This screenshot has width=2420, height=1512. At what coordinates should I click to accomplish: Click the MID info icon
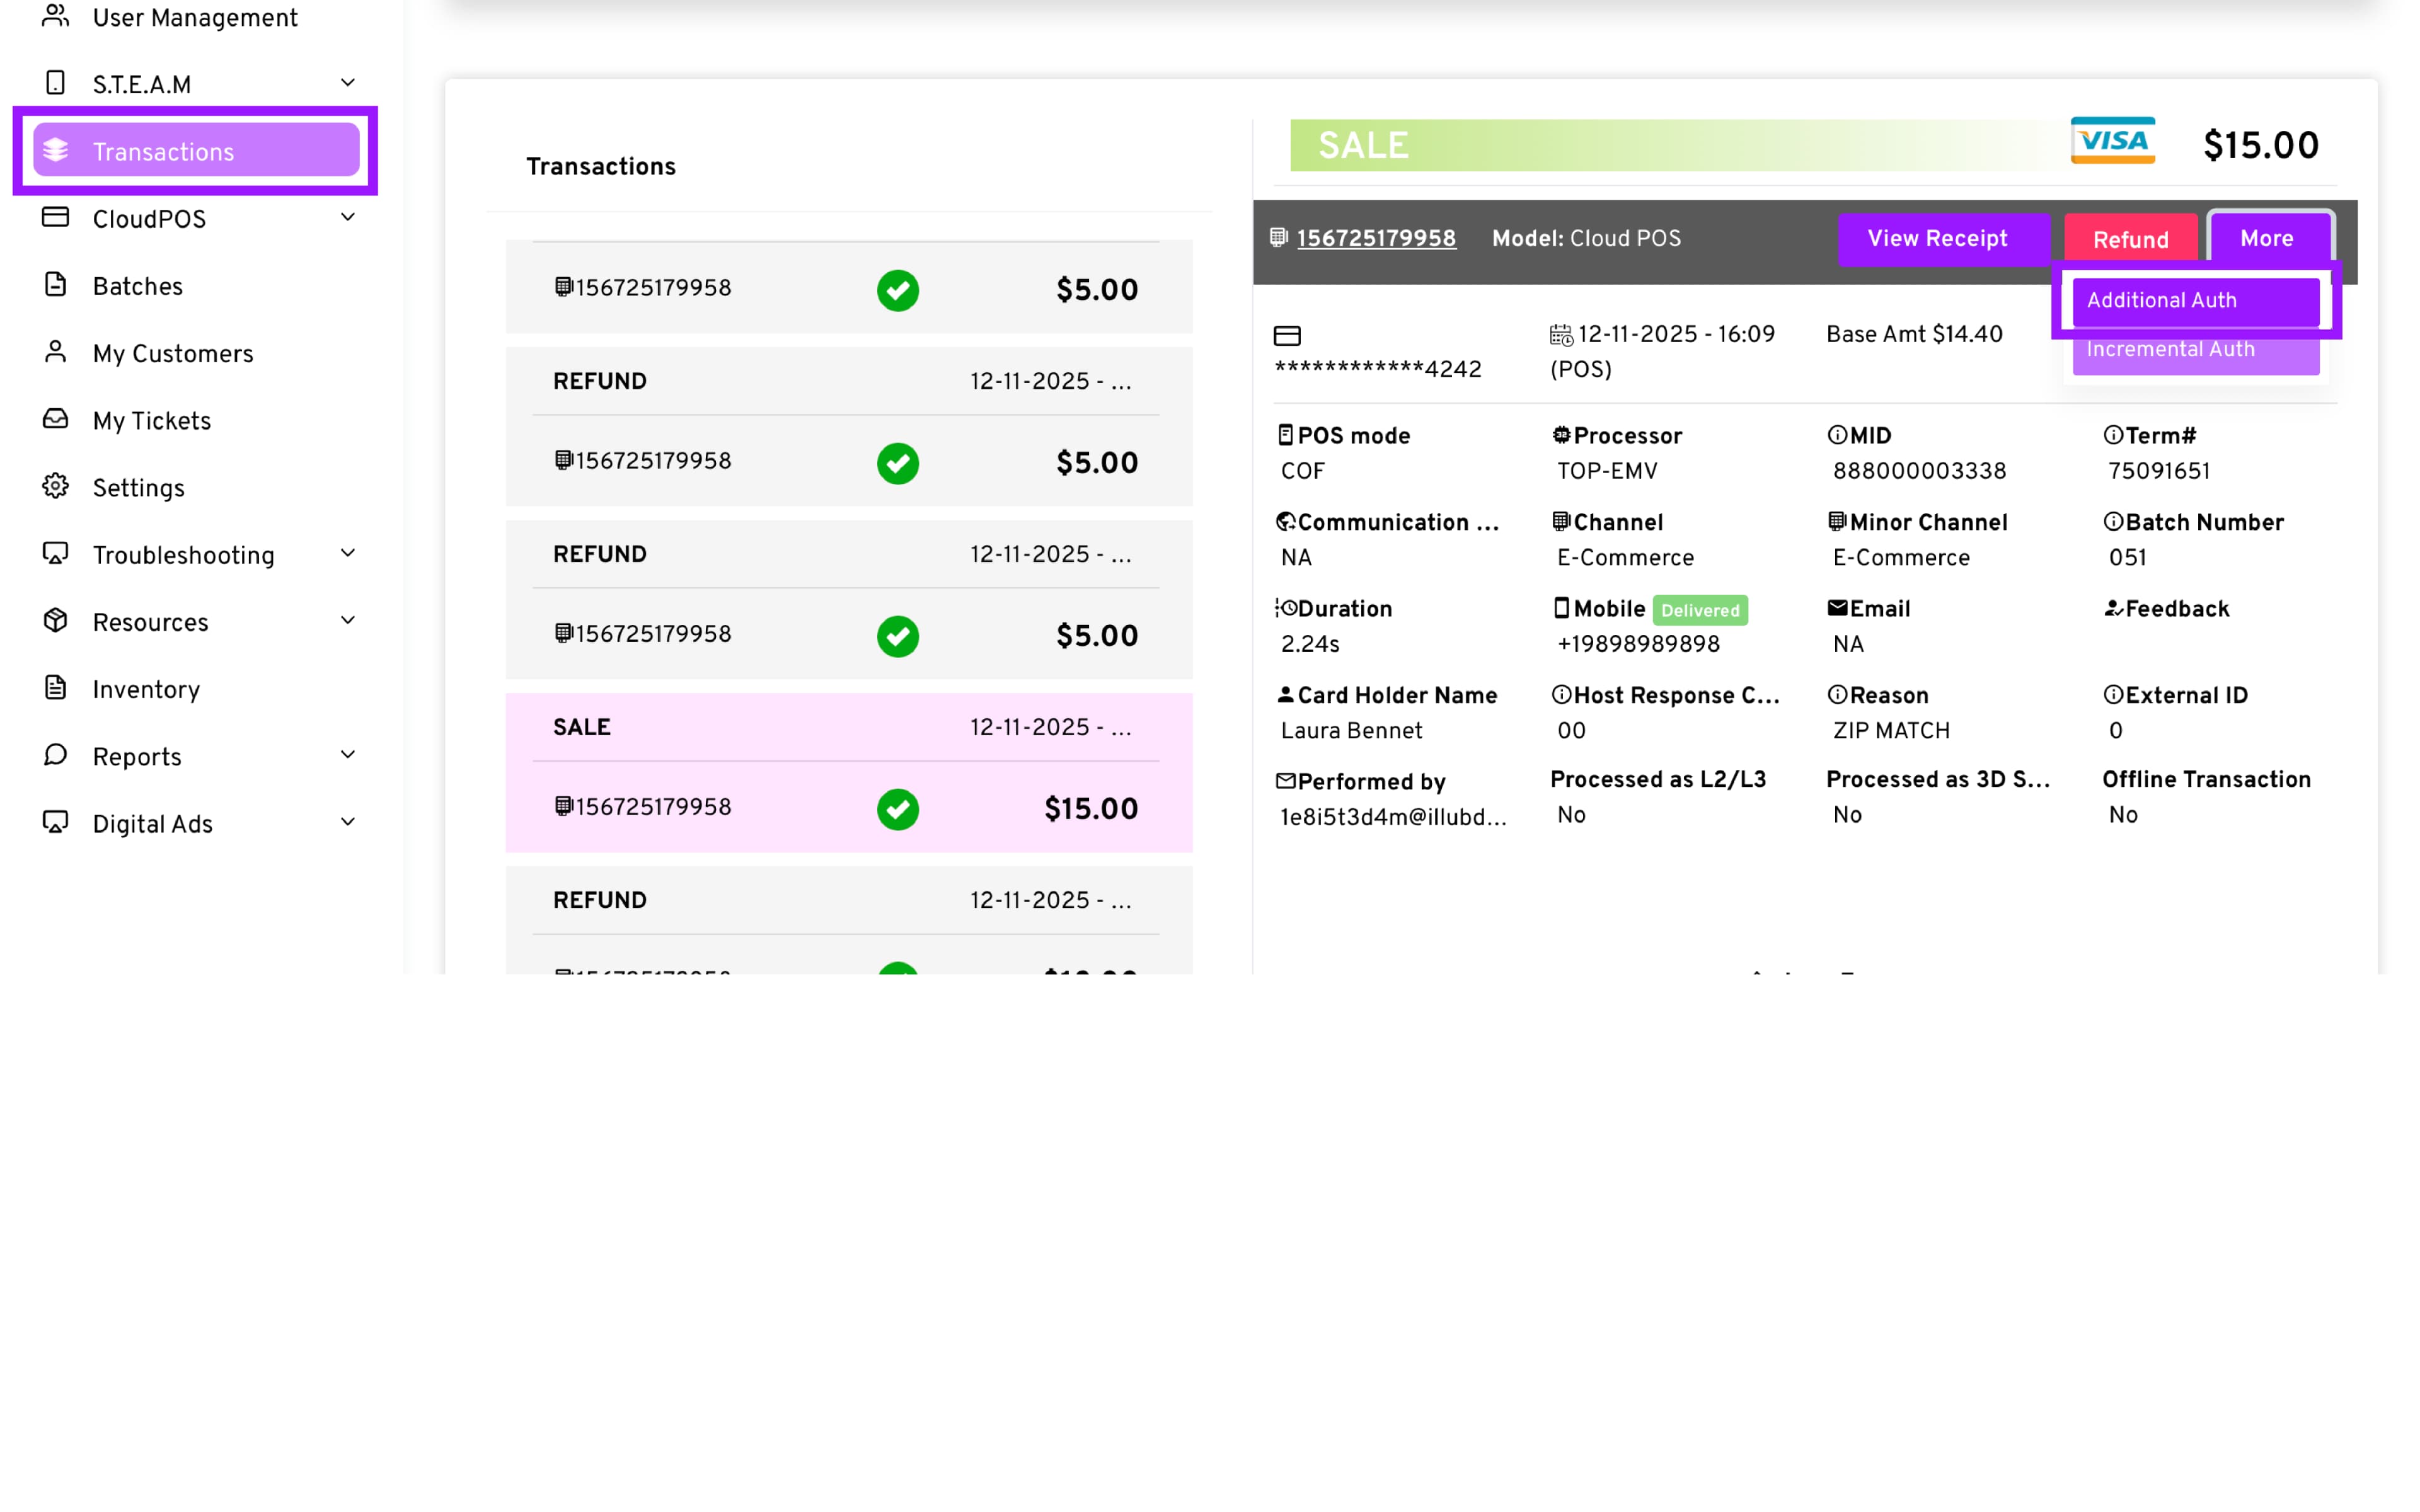tap(1837, 435)
